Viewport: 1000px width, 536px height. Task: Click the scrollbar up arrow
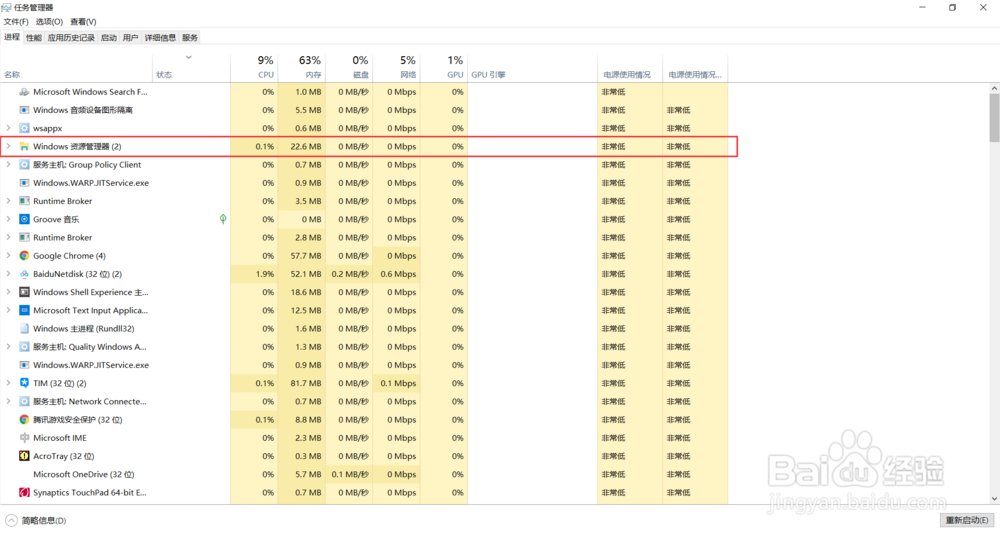click(994, 89)
